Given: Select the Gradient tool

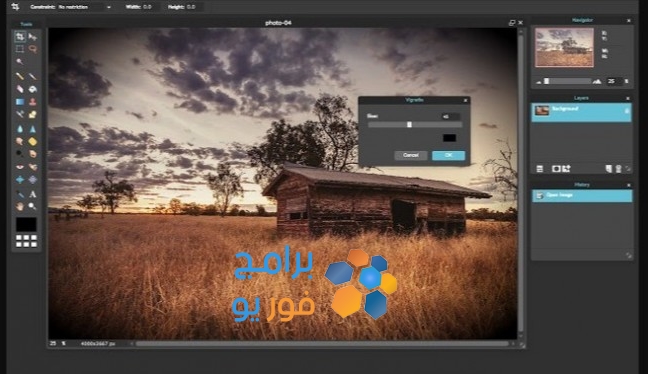Looking at the screenshot, I should [19, 102].
